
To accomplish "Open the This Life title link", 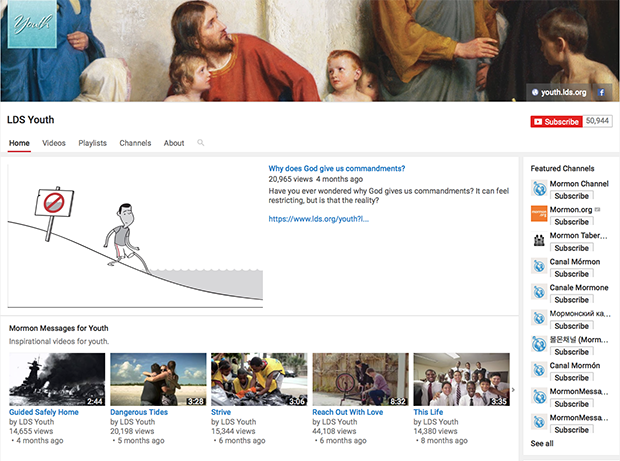I will coord(428,412).
